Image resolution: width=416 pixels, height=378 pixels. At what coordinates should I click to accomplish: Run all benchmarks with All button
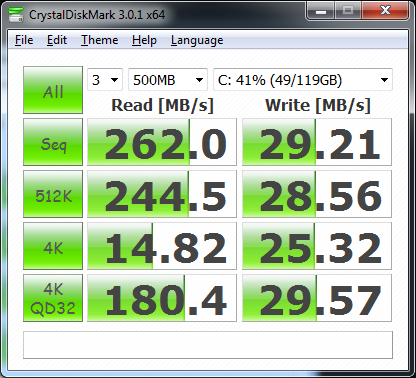coord(53,90)
